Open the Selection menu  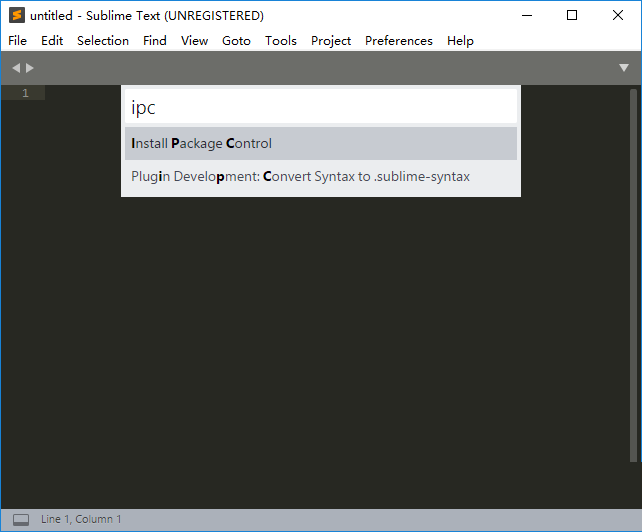pos(103,41)
